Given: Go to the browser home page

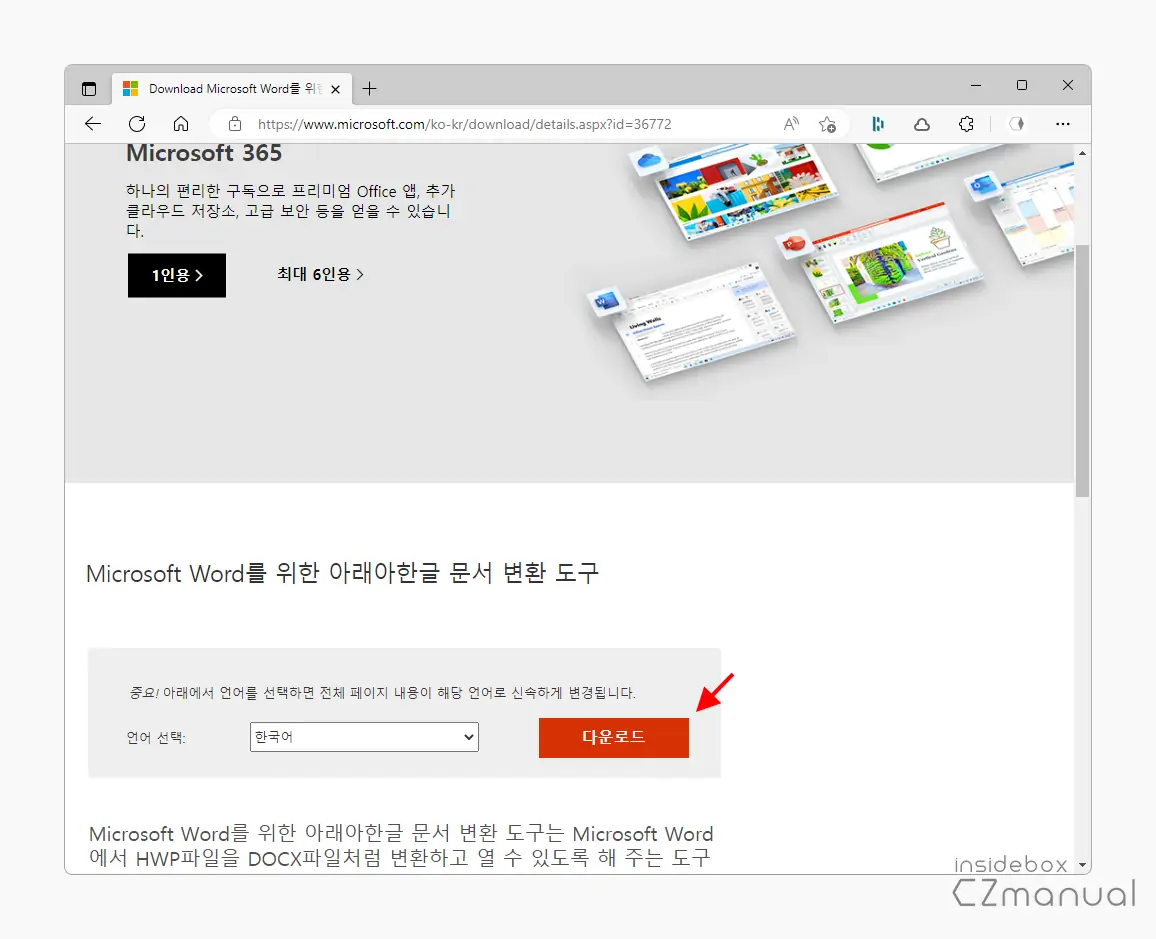Looking at the screenshot, I should (x=181, y=124).
